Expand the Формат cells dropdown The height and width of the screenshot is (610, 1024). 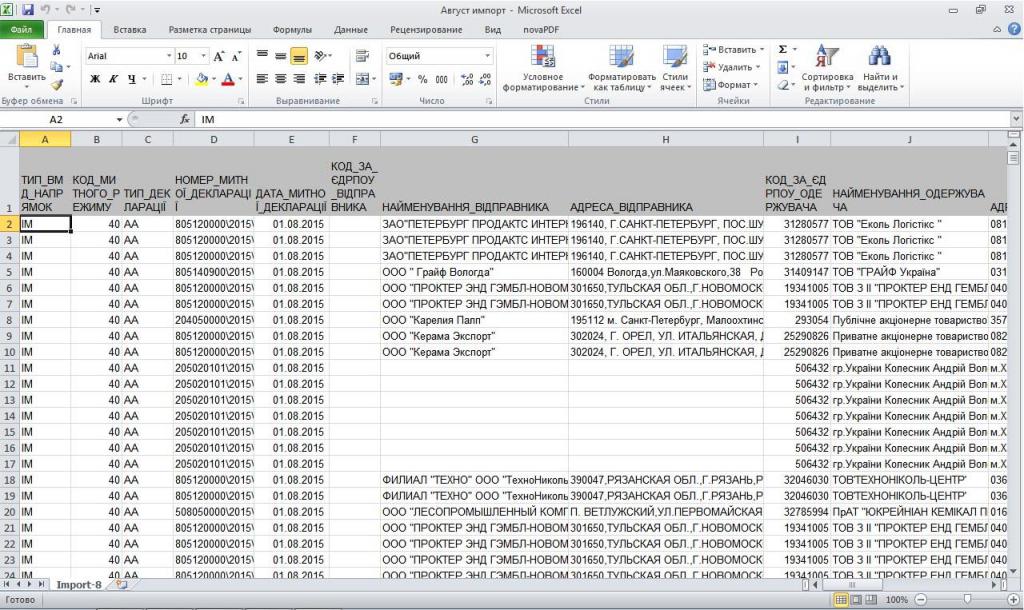click(x=756, y=85)
